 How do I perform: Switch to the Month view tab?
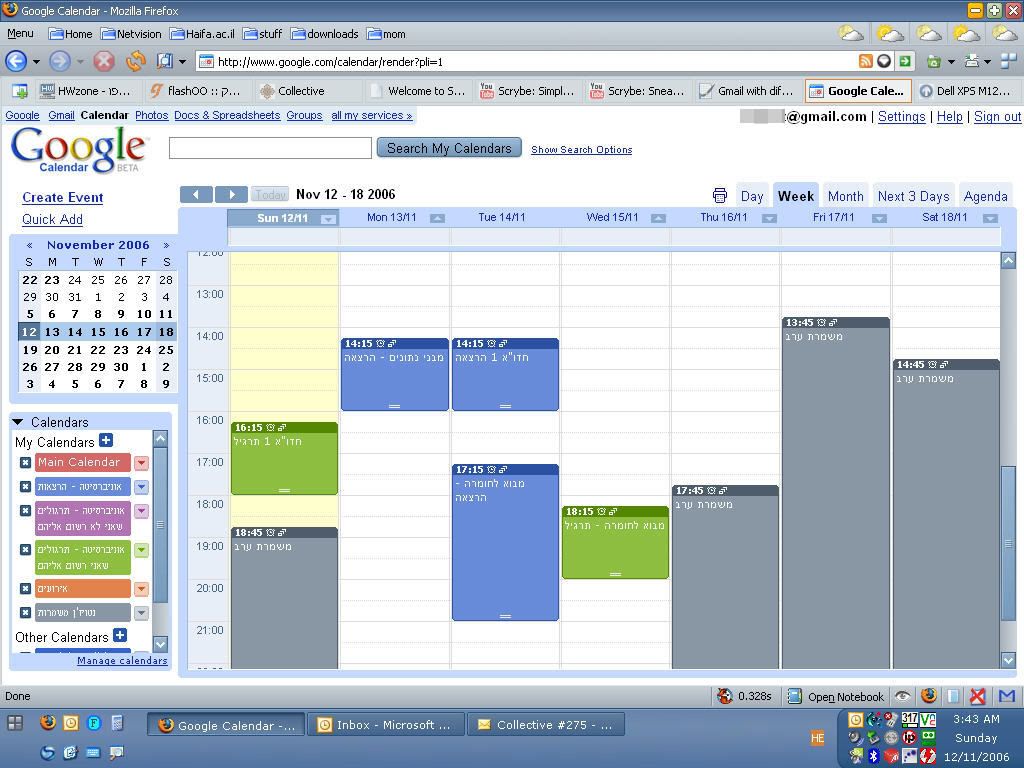846,196
